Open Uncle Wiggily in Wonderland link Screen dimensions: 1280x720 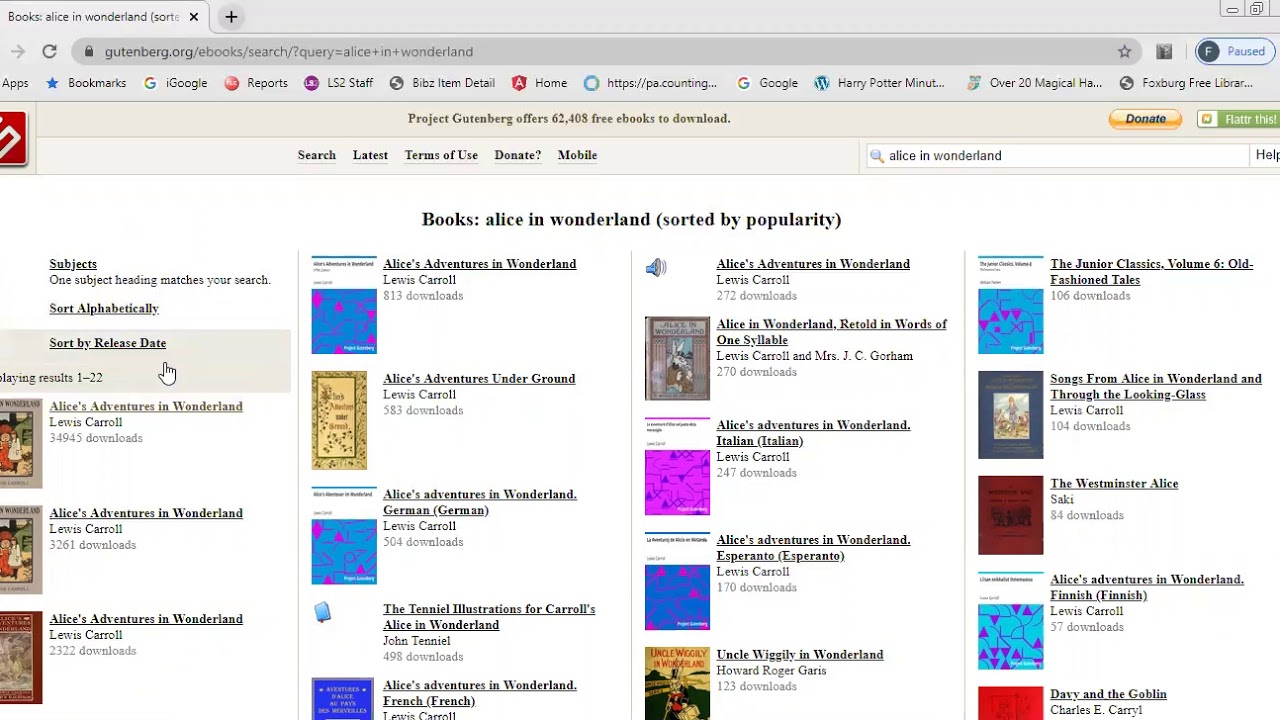click(800, 655)
